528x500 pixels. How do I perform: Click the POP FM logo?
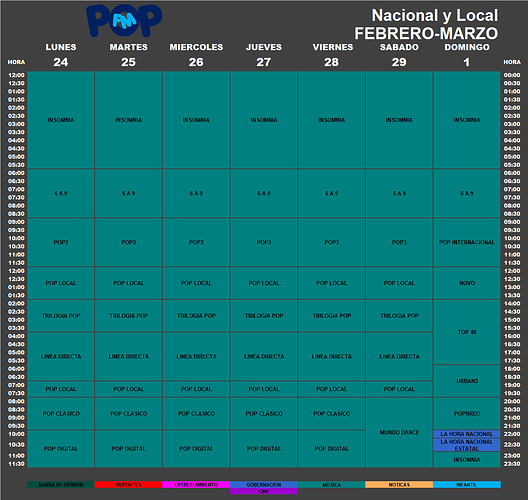click(x=124, y=21)
